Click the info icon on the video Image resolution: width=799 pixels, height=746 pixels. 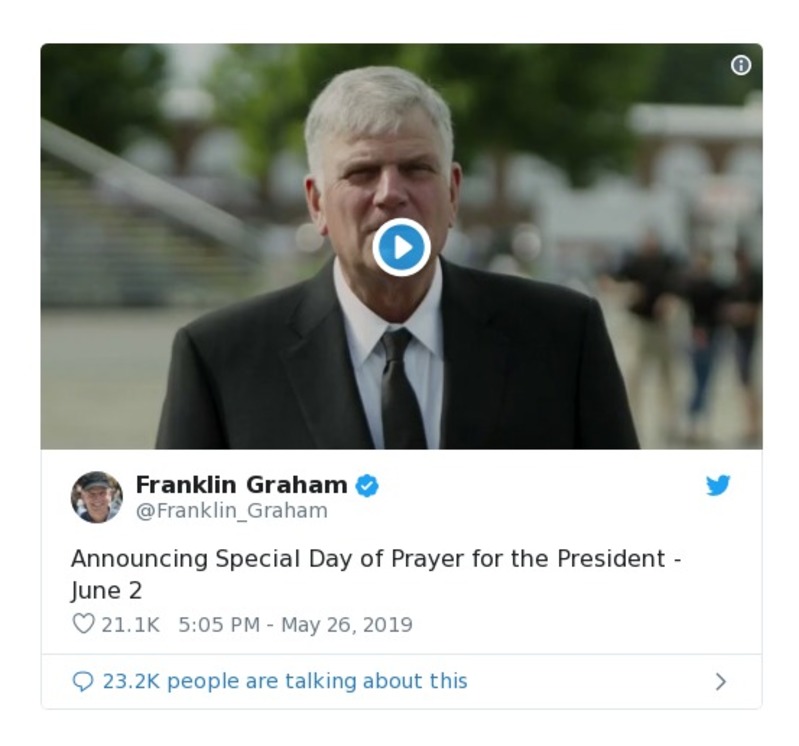click(x=741, y=65)
